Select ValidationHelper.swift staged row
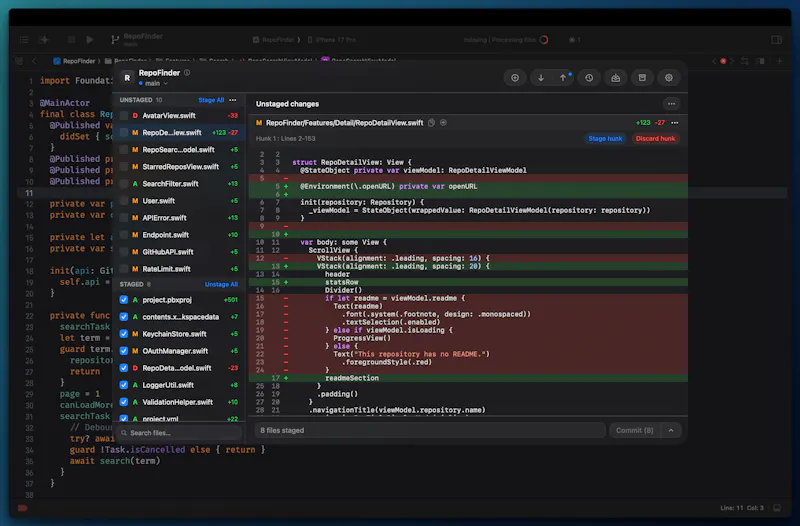The width and height of the screenshot is (800, 526). (x=179, y=402)
